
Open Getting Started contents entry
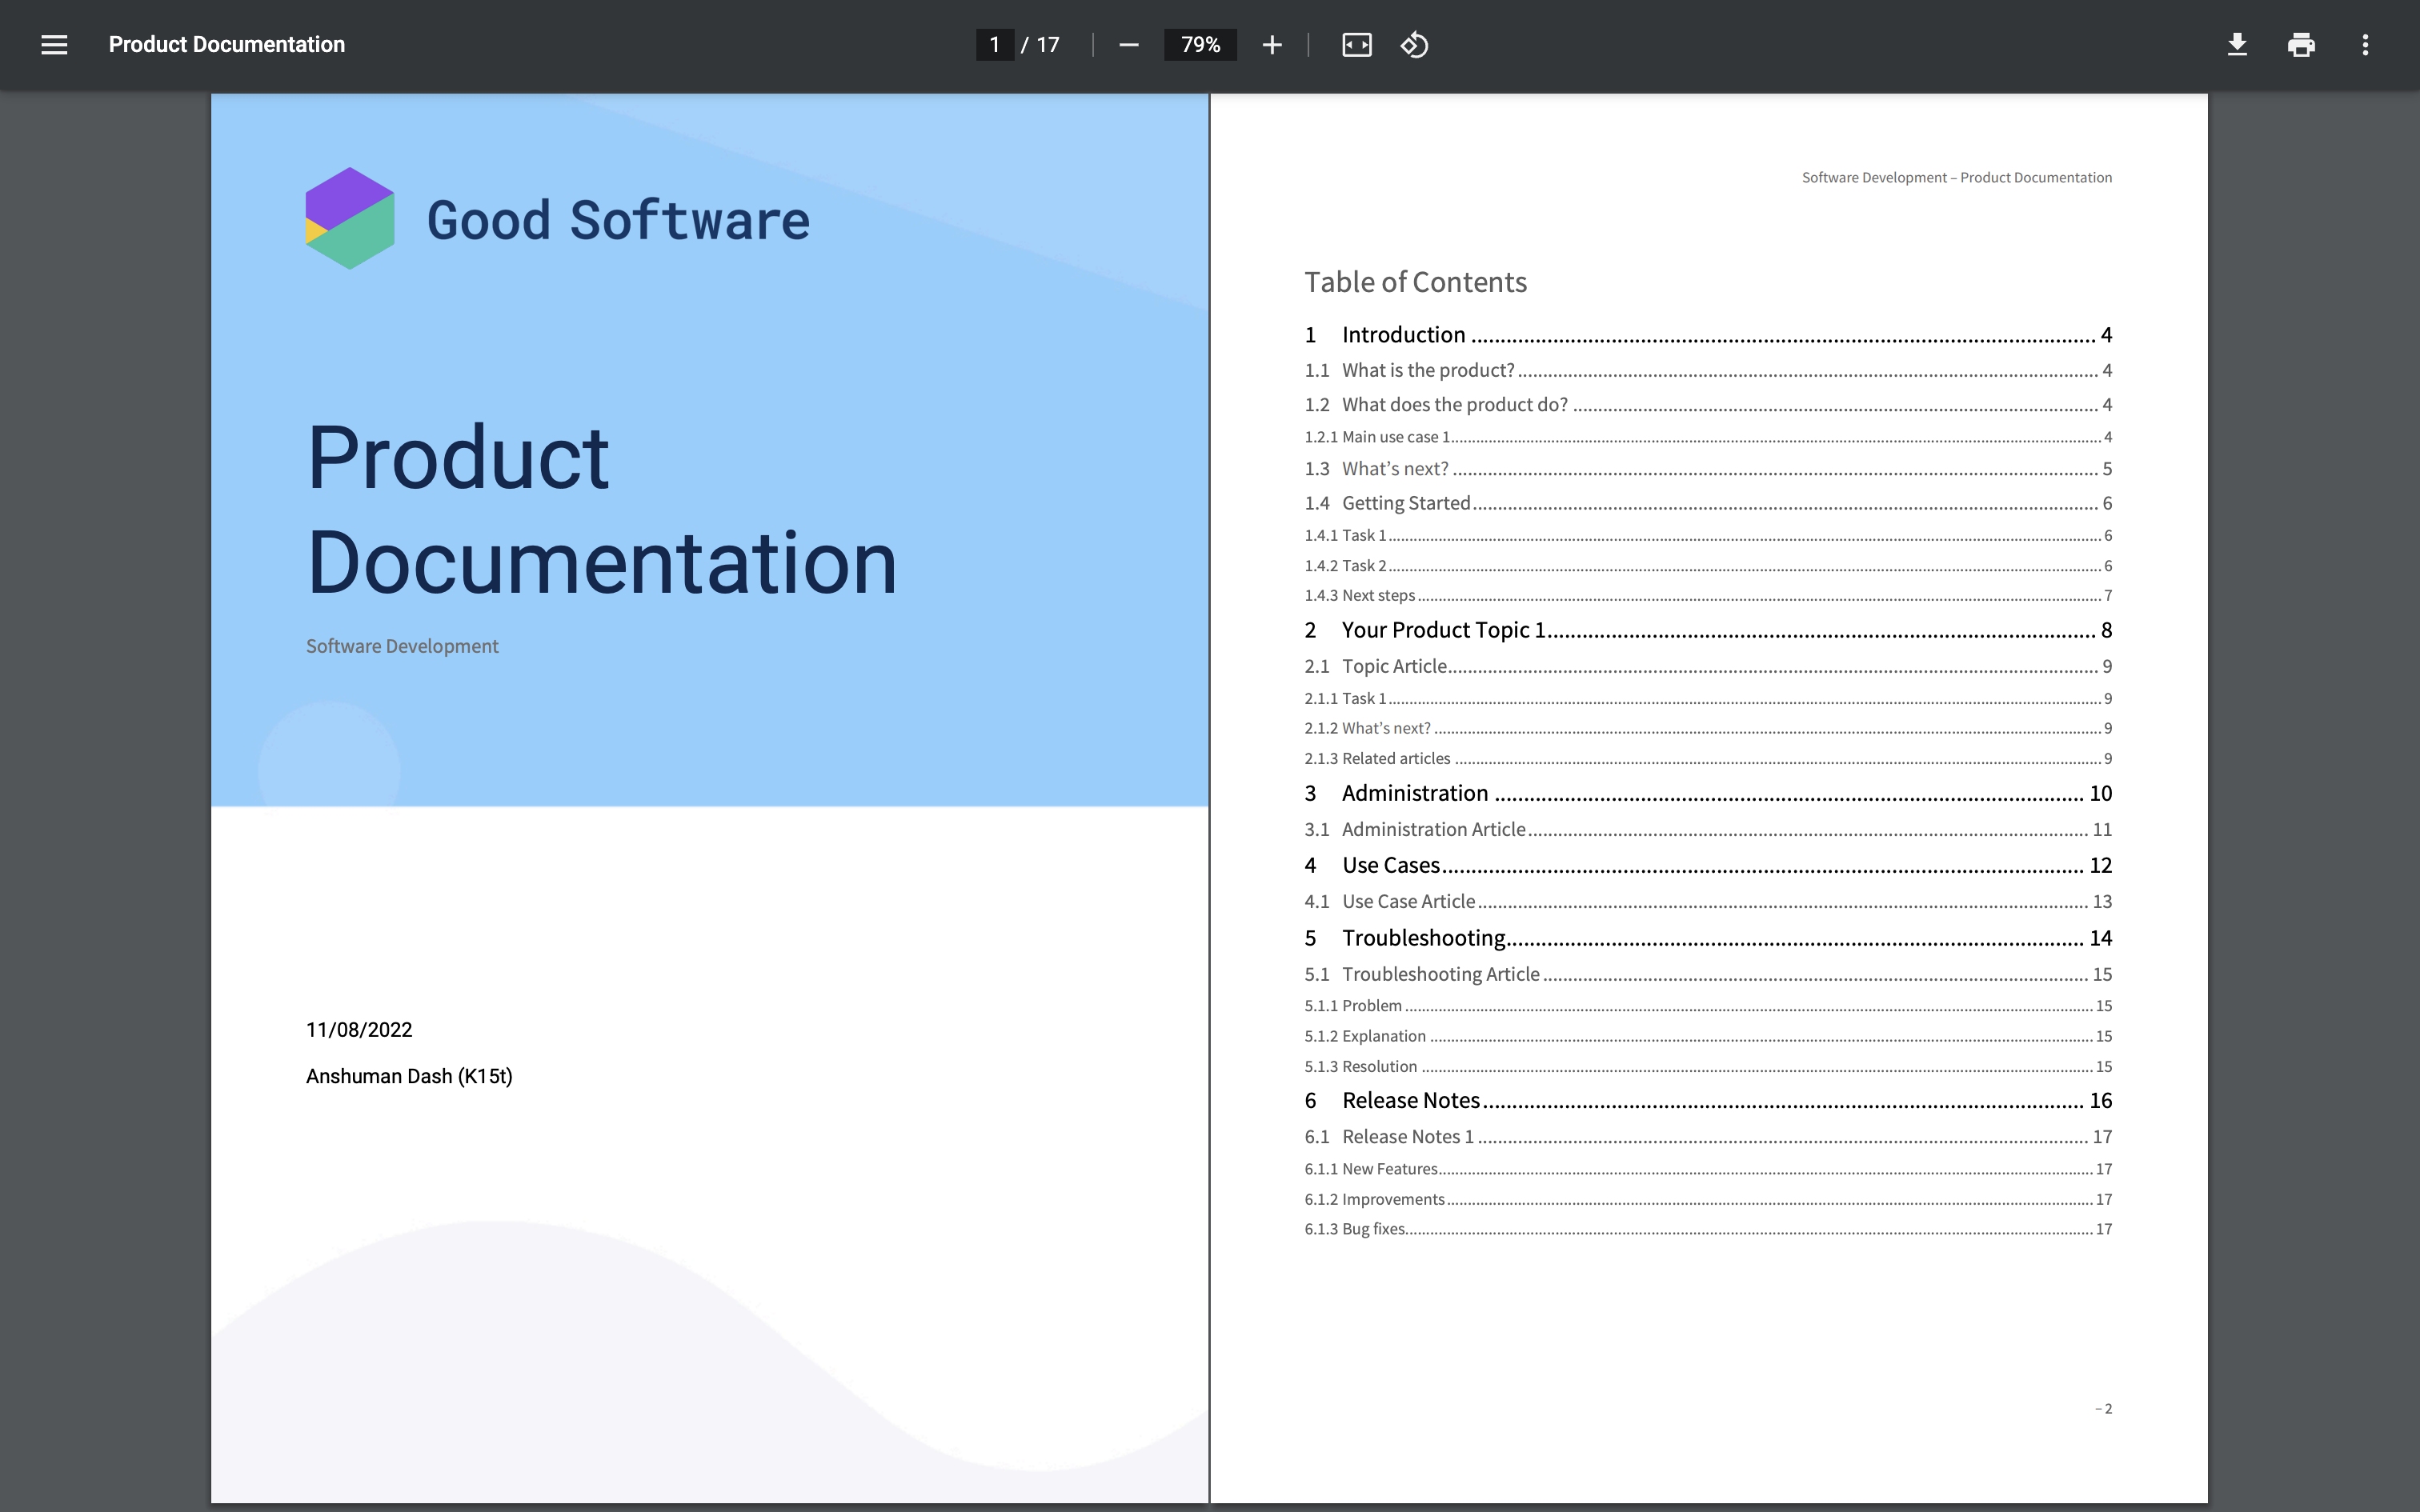(1405, 503)
